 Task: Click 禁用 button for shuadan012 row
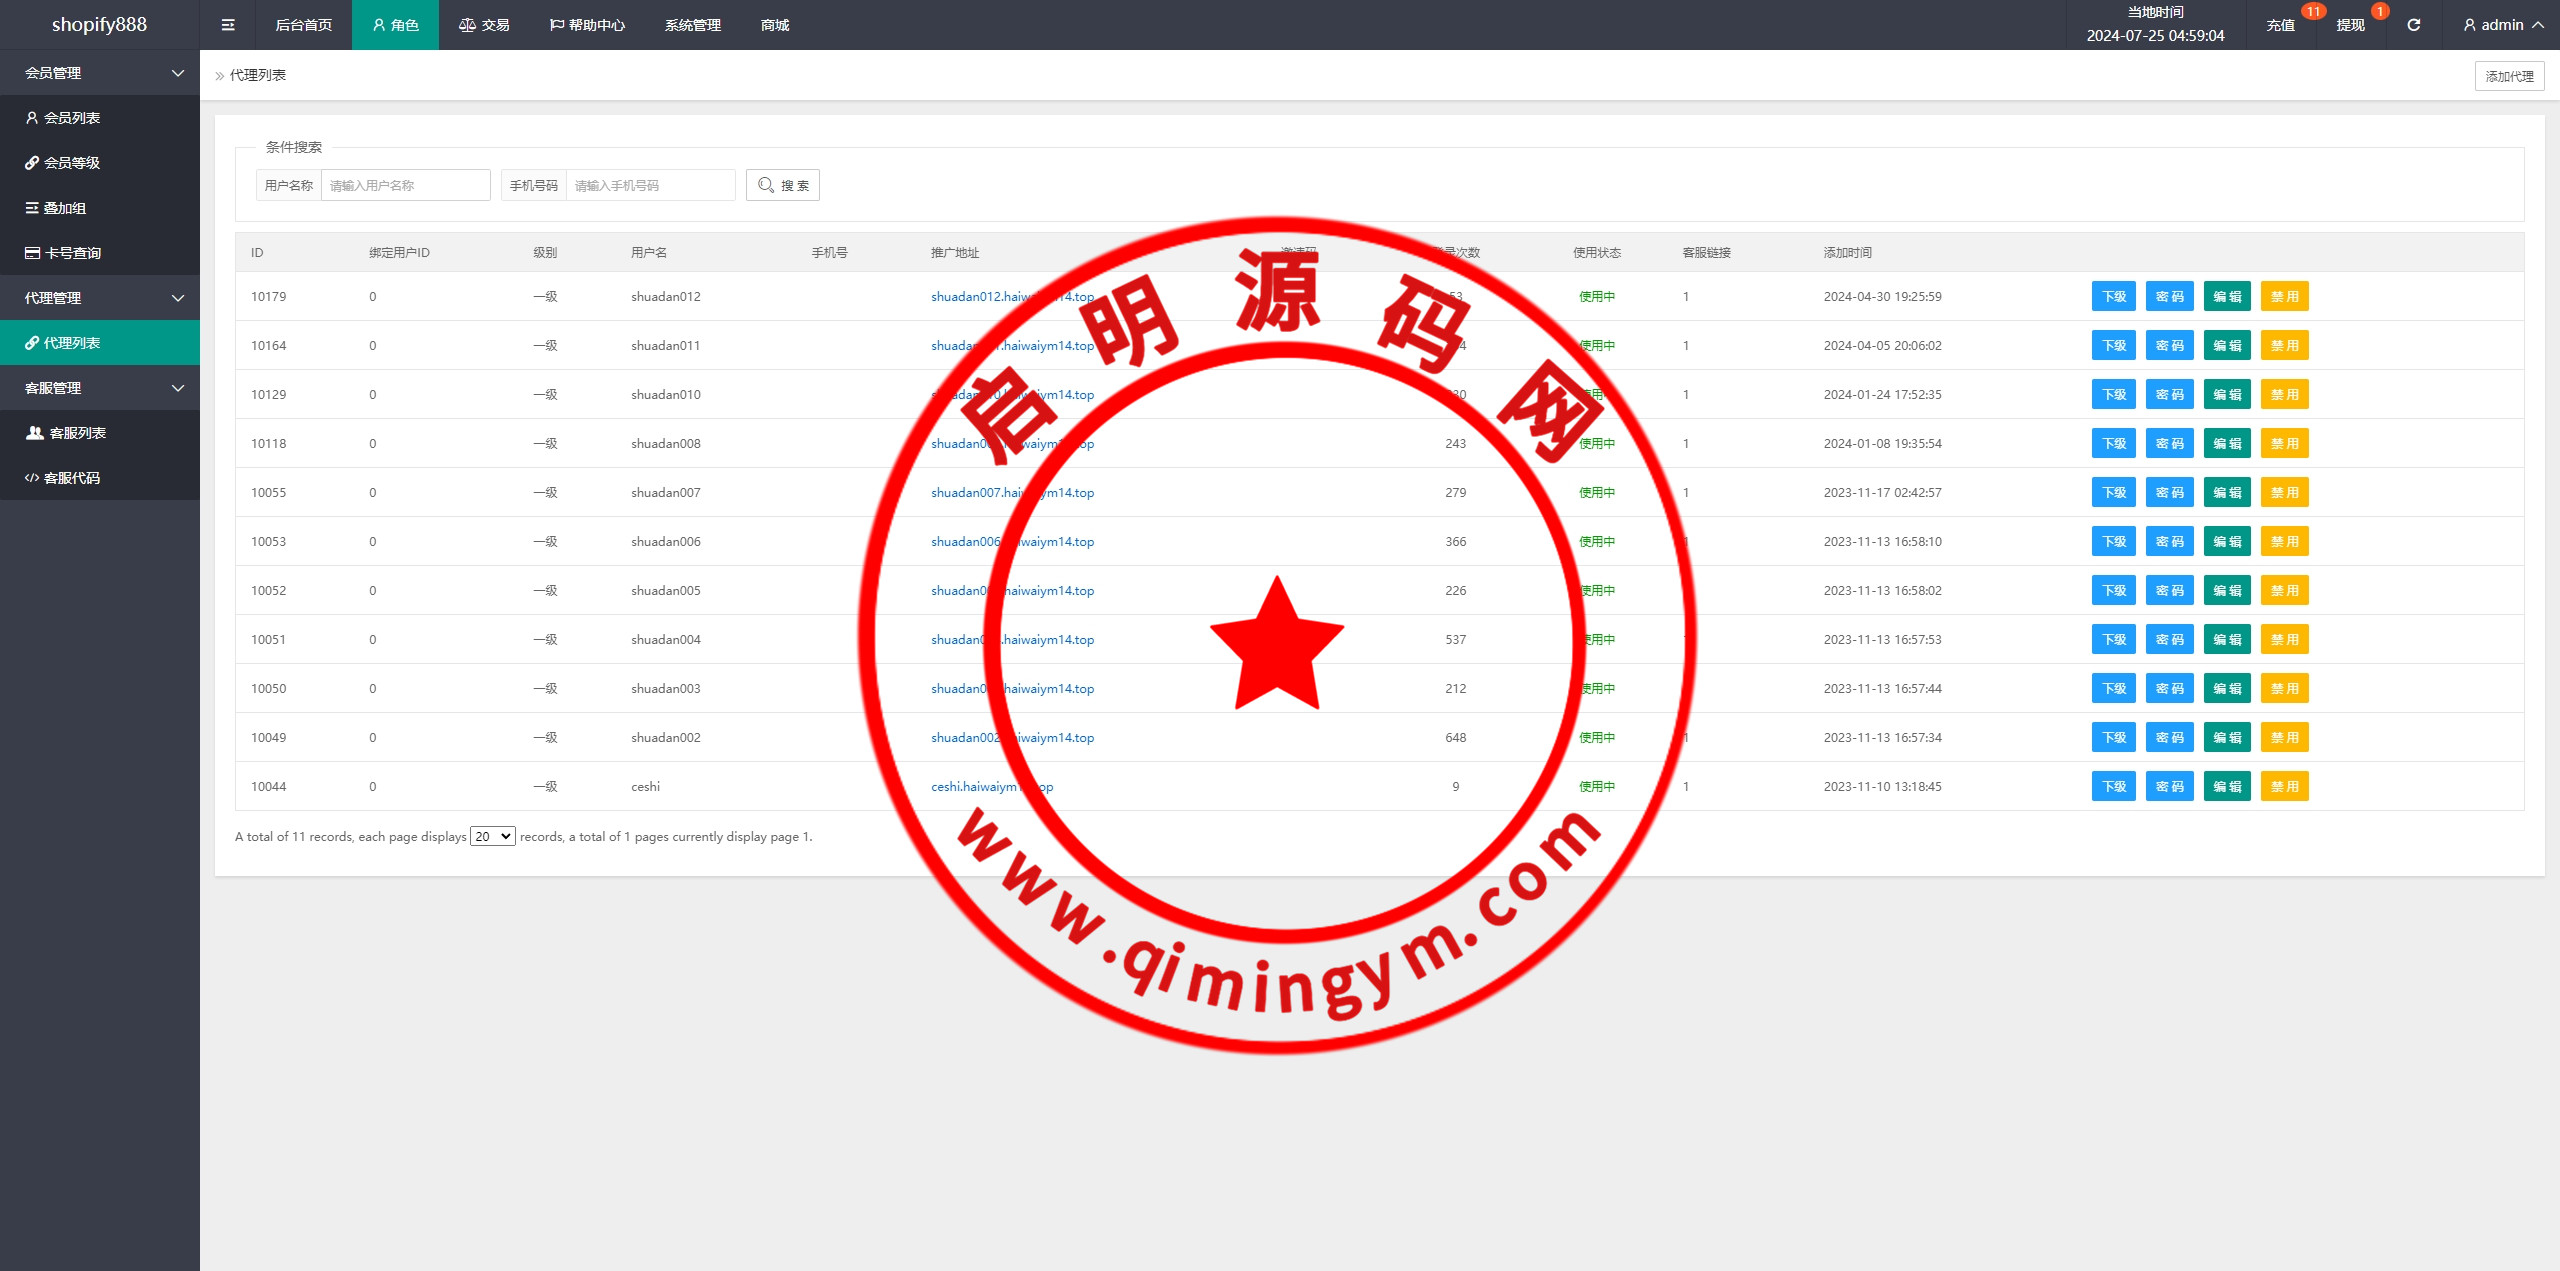2284,296
